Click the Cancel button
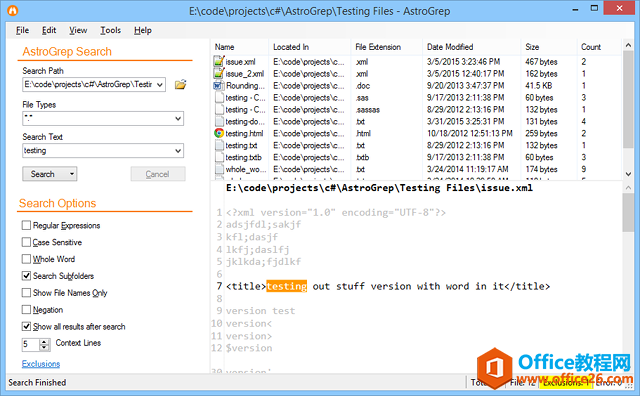This screenshot has height=396, width=640. pos(158,174)
